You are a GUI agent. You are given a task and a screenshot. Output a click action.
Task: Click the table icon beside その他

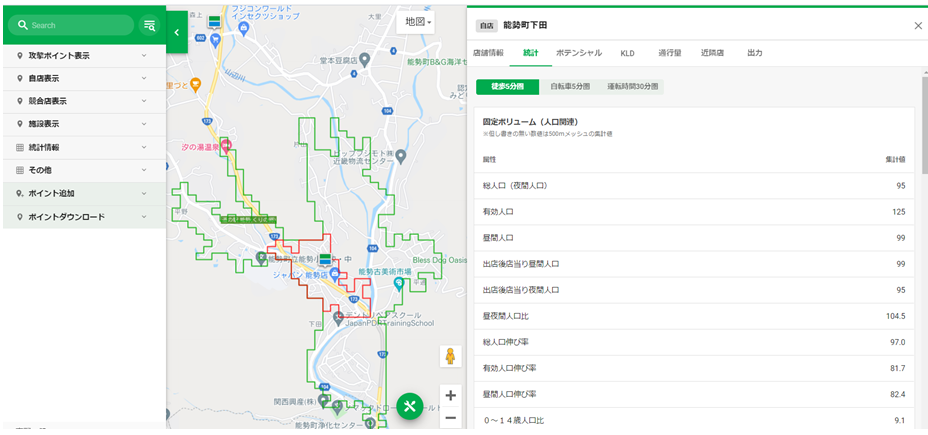pos(20,170)
